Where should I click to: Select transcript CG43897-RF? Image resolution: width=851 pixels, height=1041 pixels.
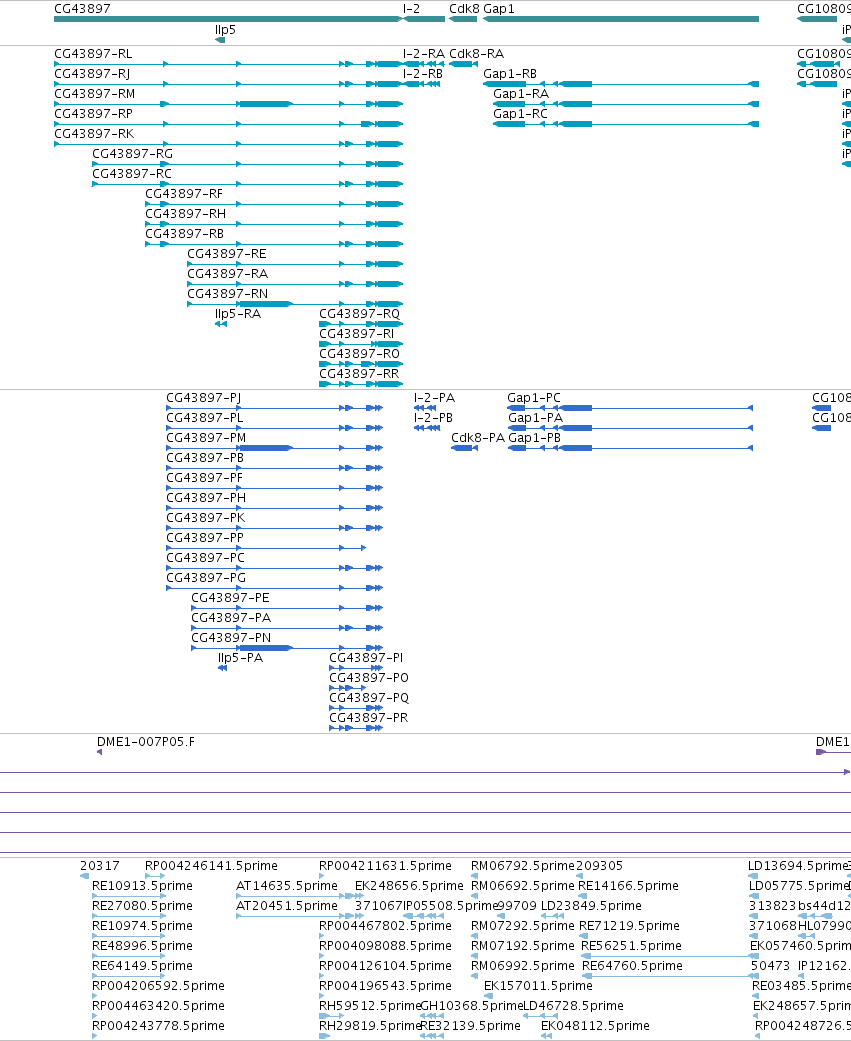(273, 204)
